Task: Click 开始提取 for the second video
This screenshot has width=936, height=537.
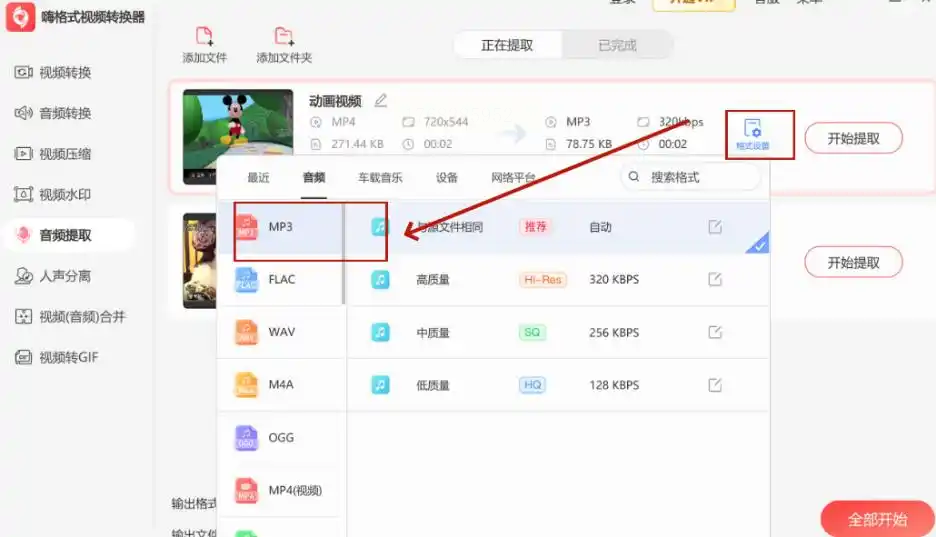Action: point(854,263)
